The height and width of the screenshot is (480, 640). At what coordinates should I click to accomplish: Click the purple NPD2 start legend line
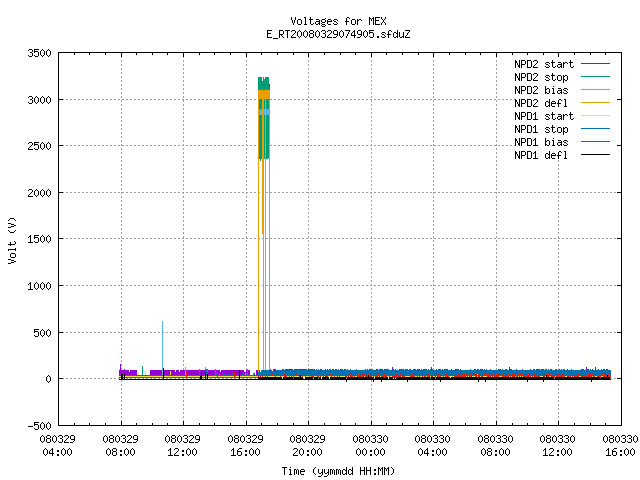(596, 64)
